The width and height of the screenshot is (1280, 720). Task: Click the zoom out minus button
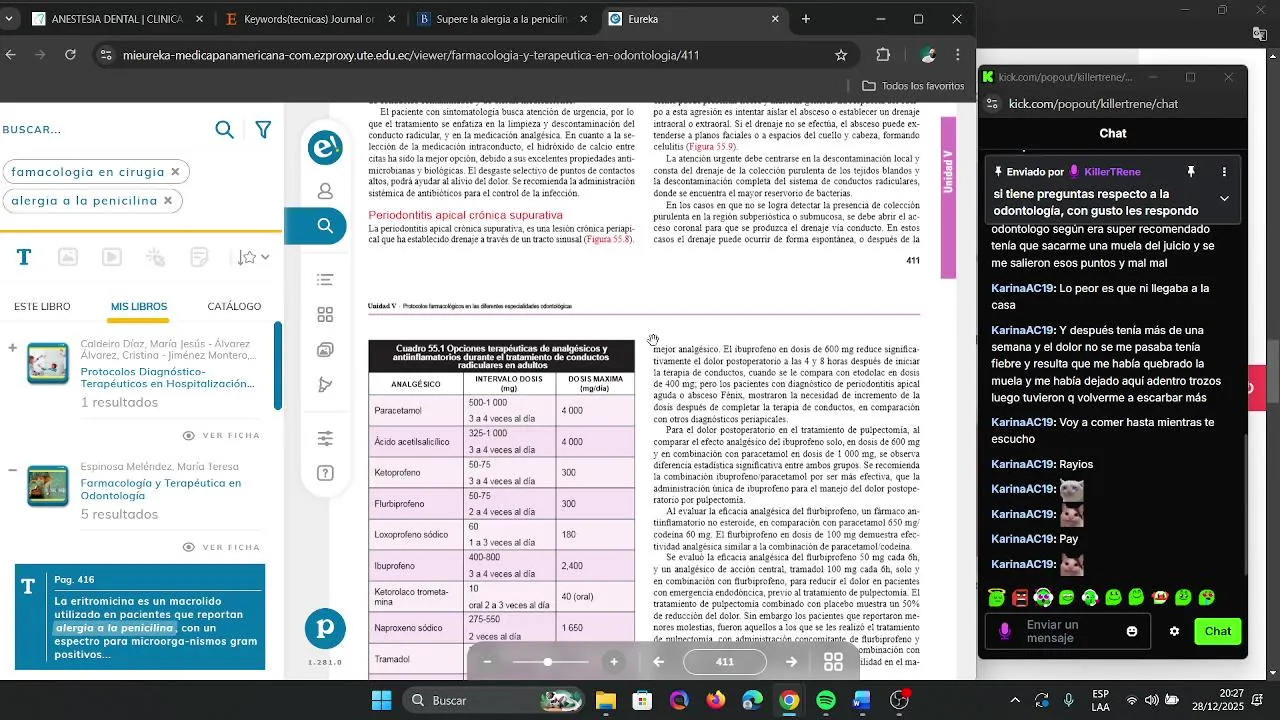click(x=487, y=662)
